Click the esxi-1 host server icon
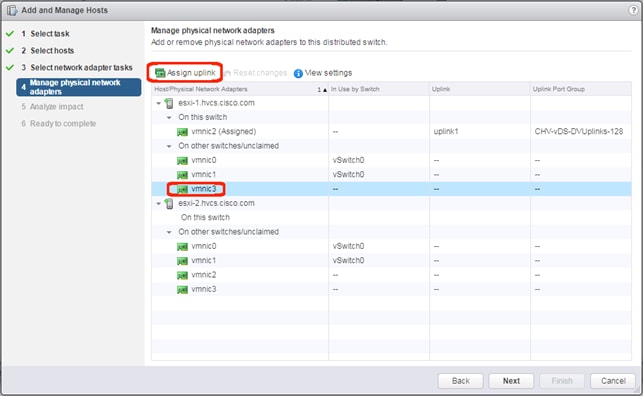Screen dimensions: 643x396 pyautogui.click(x=169, y=103)
